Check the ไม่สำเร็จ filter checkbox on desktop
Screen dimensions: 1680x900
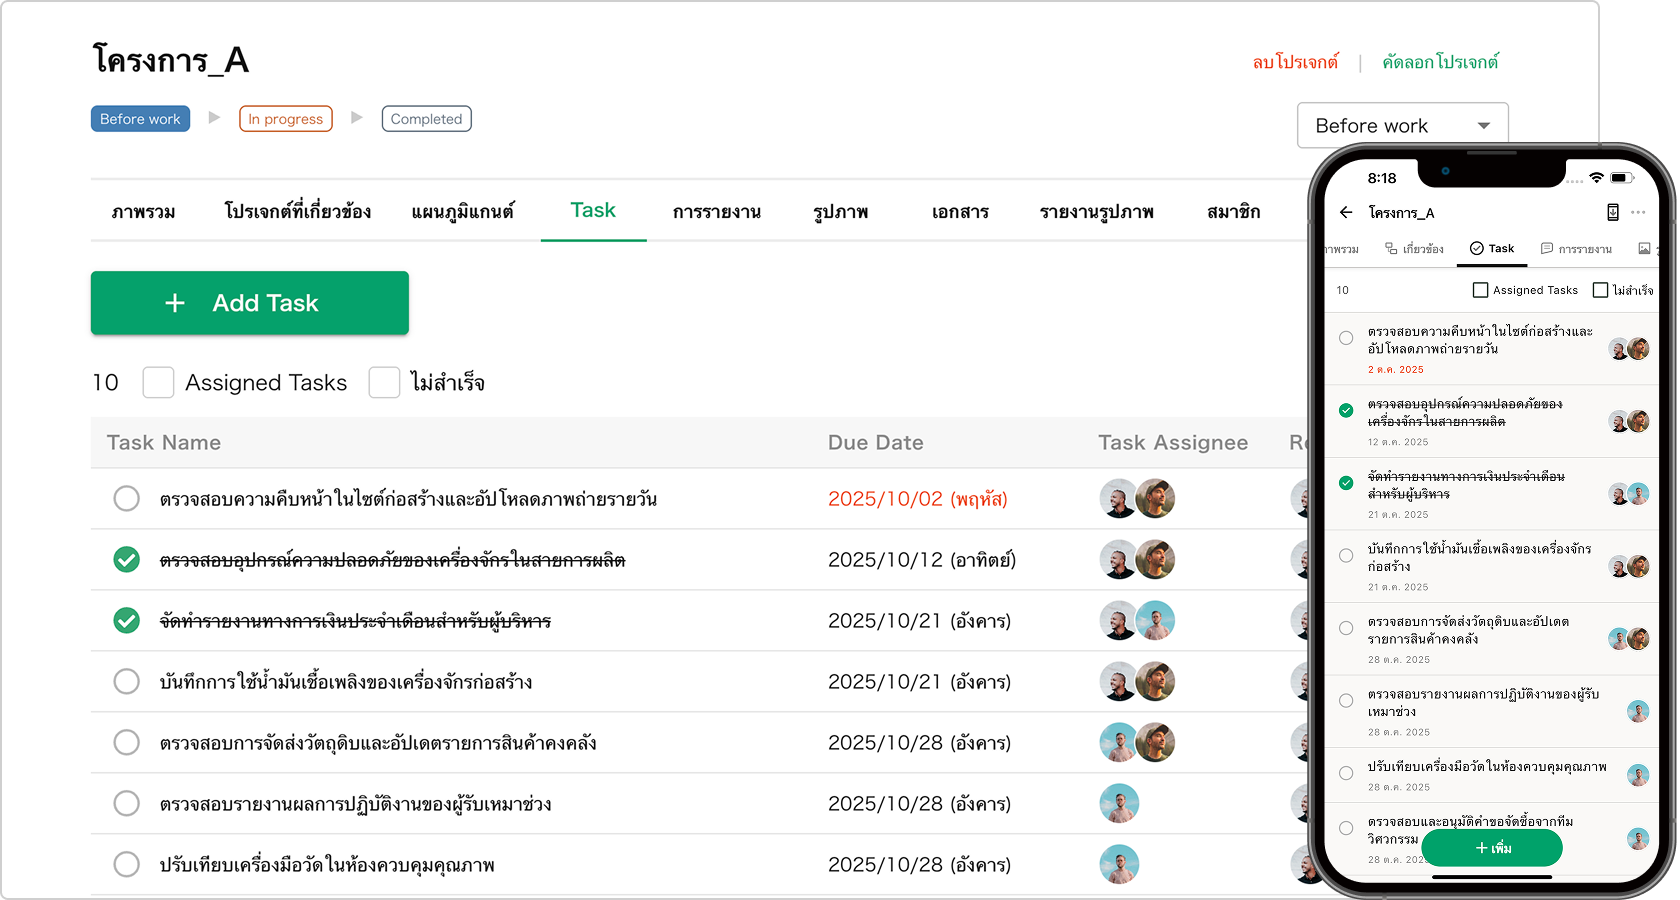[384, 382]
